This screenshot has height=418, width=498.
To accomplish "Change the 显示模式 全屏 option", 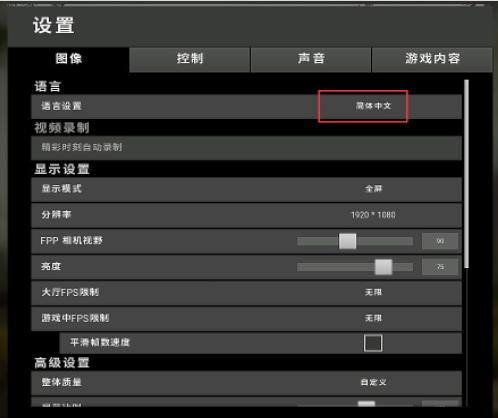I will tap(373, 189).
